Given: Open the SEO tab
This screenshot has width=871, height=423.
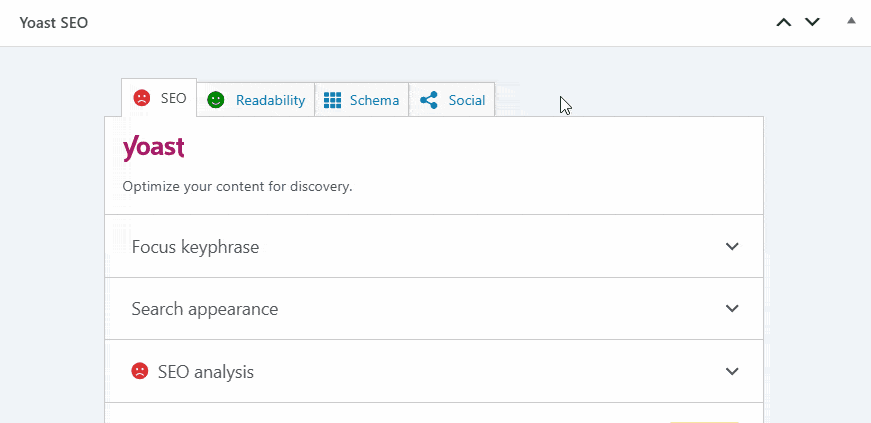Looking at the screenshot, I should click(159, 98).
